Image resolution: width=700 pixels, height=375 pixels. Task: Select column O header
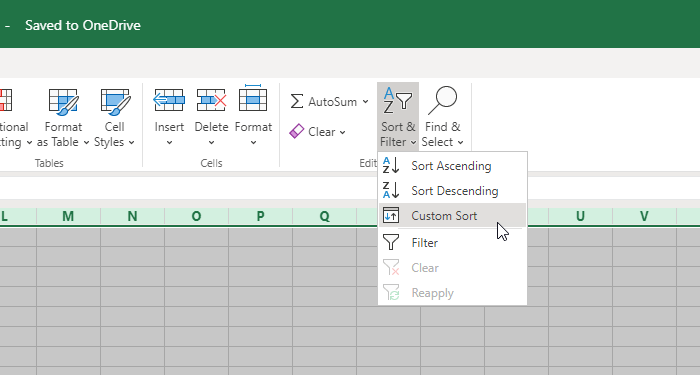196,216
